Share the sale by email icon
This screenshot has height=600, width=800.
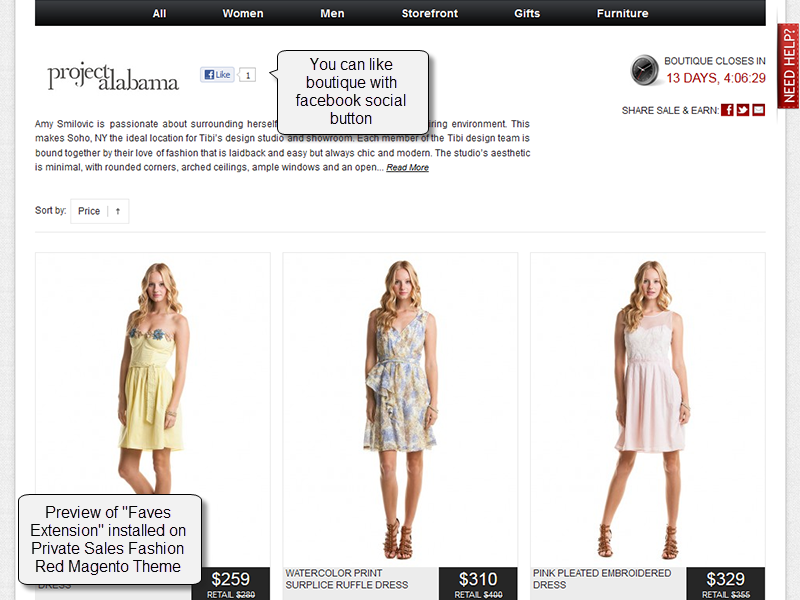pyautogui.click(x=759, y=110)
